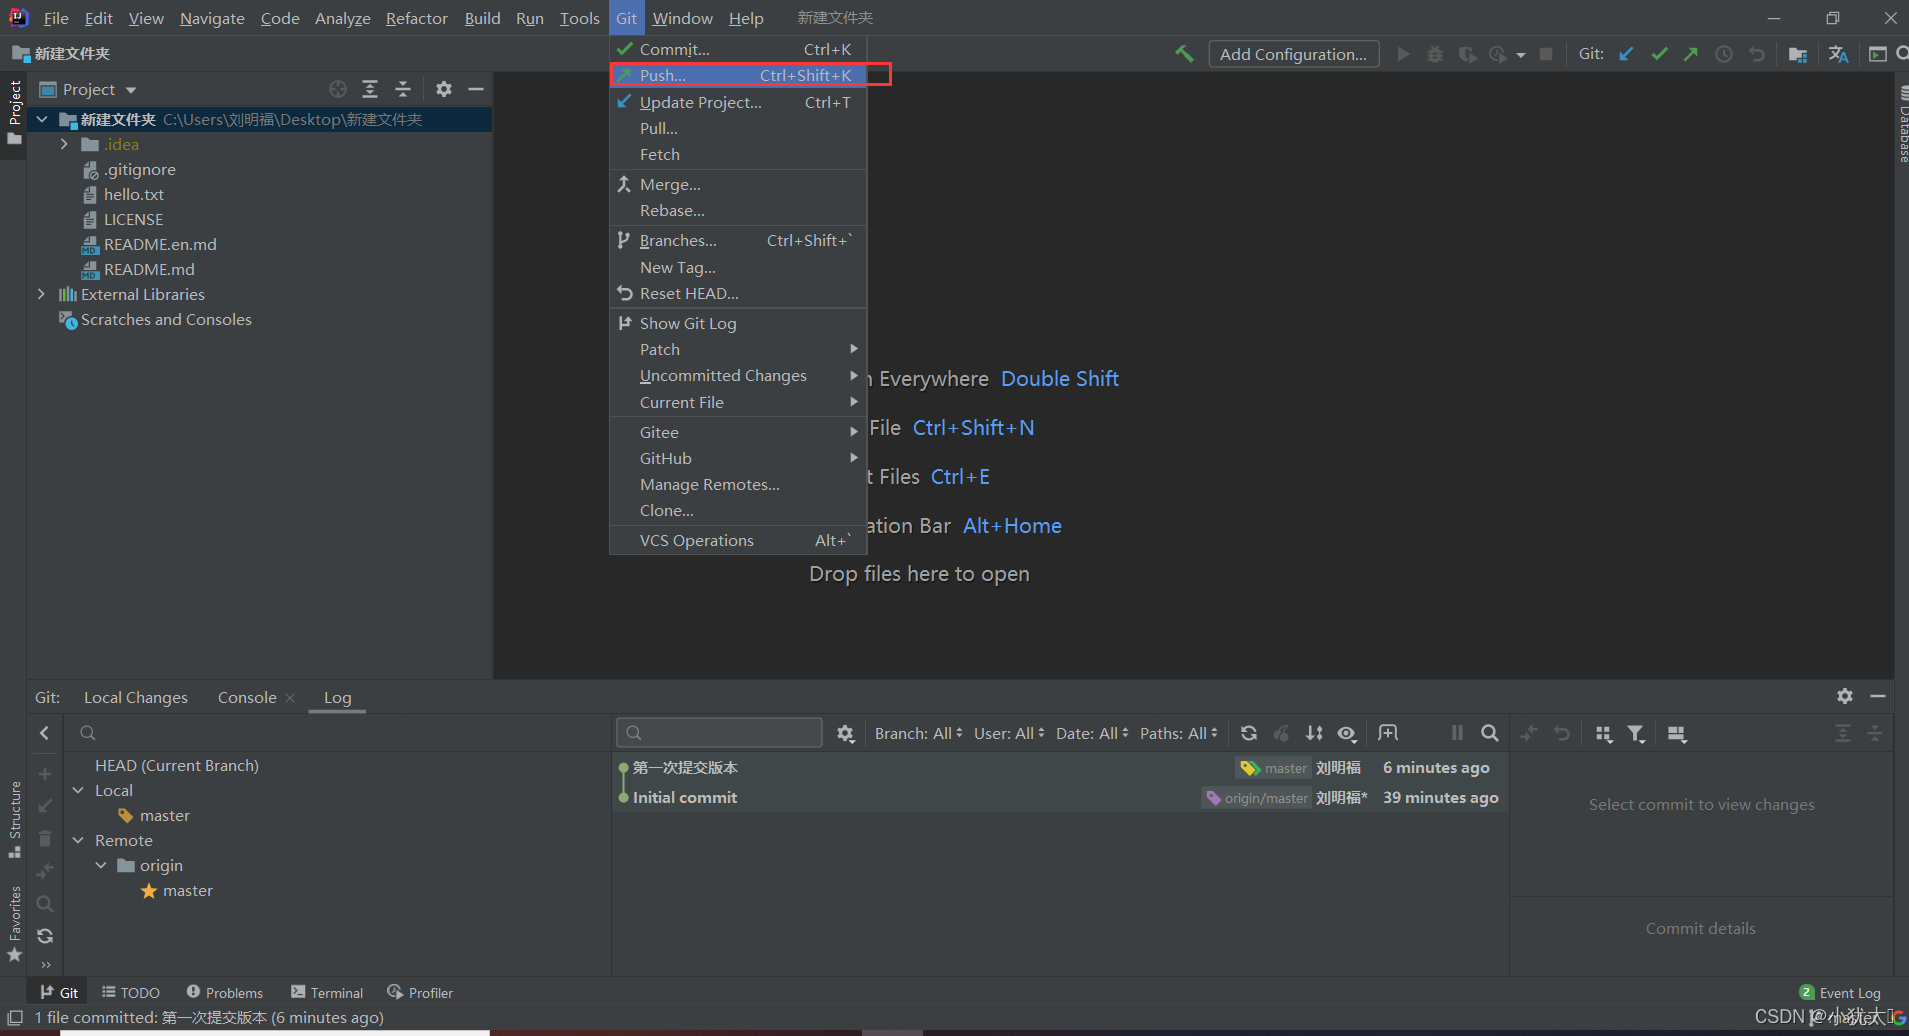
Task: Collapse the origin remote node
Action: (101, 865)
